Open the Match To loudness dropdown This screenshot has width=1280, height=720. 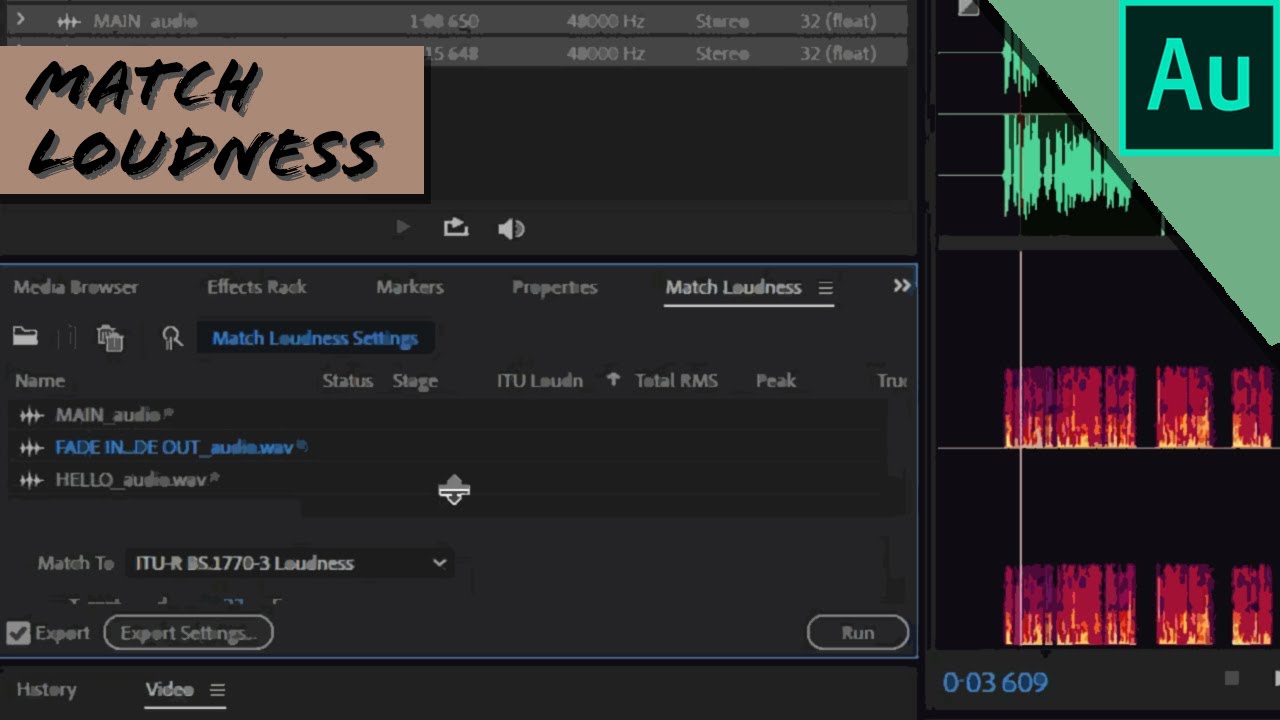289,563
